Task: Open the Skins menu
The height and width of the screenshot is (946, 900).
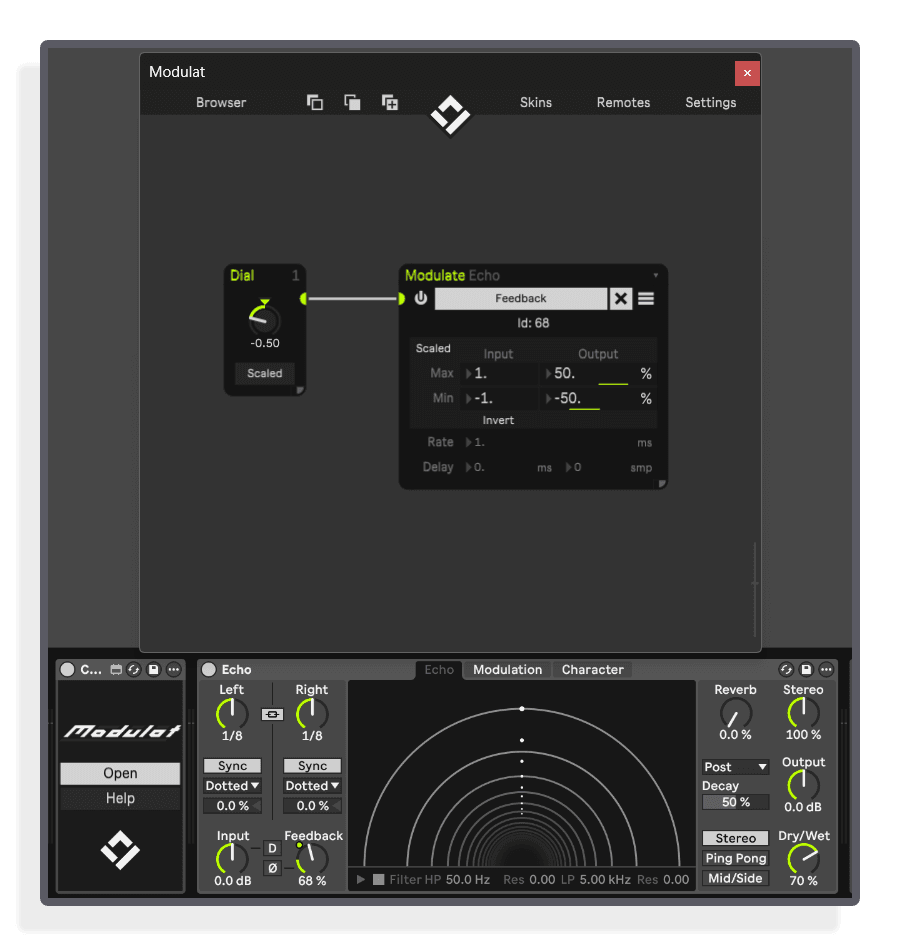Action: pyautogui.click(x=536, y=103)
